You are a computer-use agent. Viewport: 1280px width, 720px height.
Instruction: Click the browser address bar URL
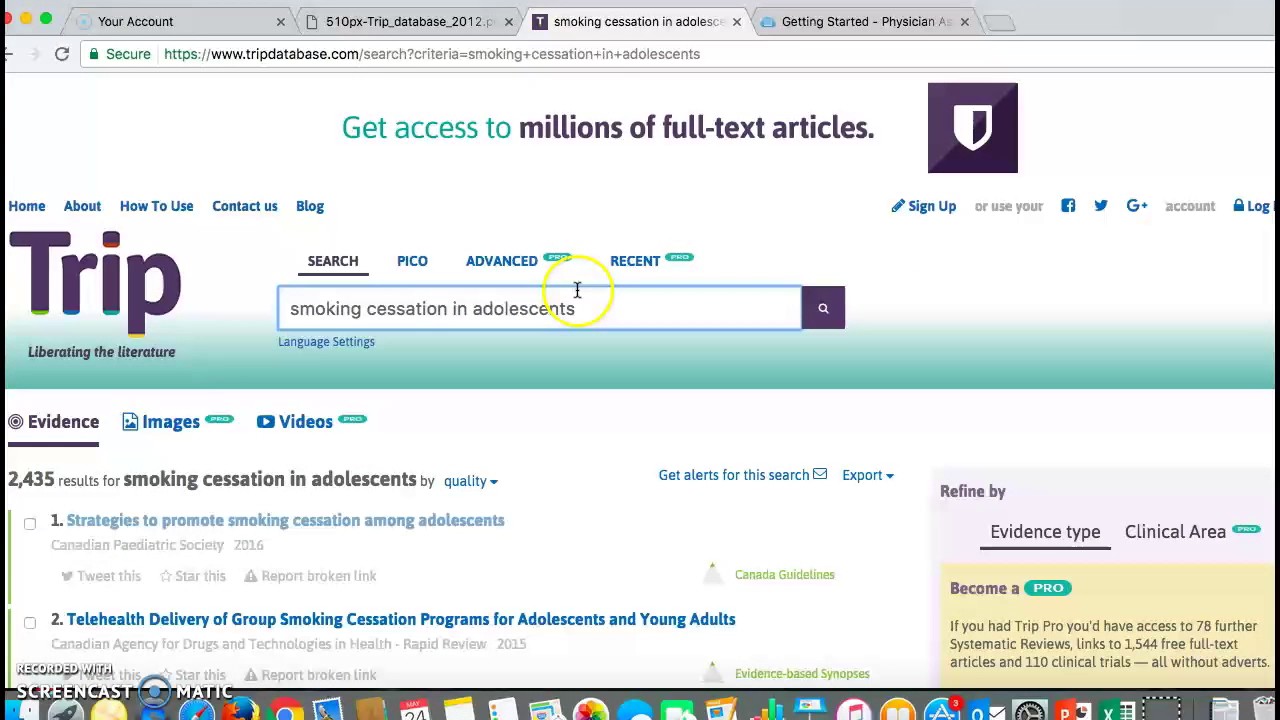click(x=432, y=54)
